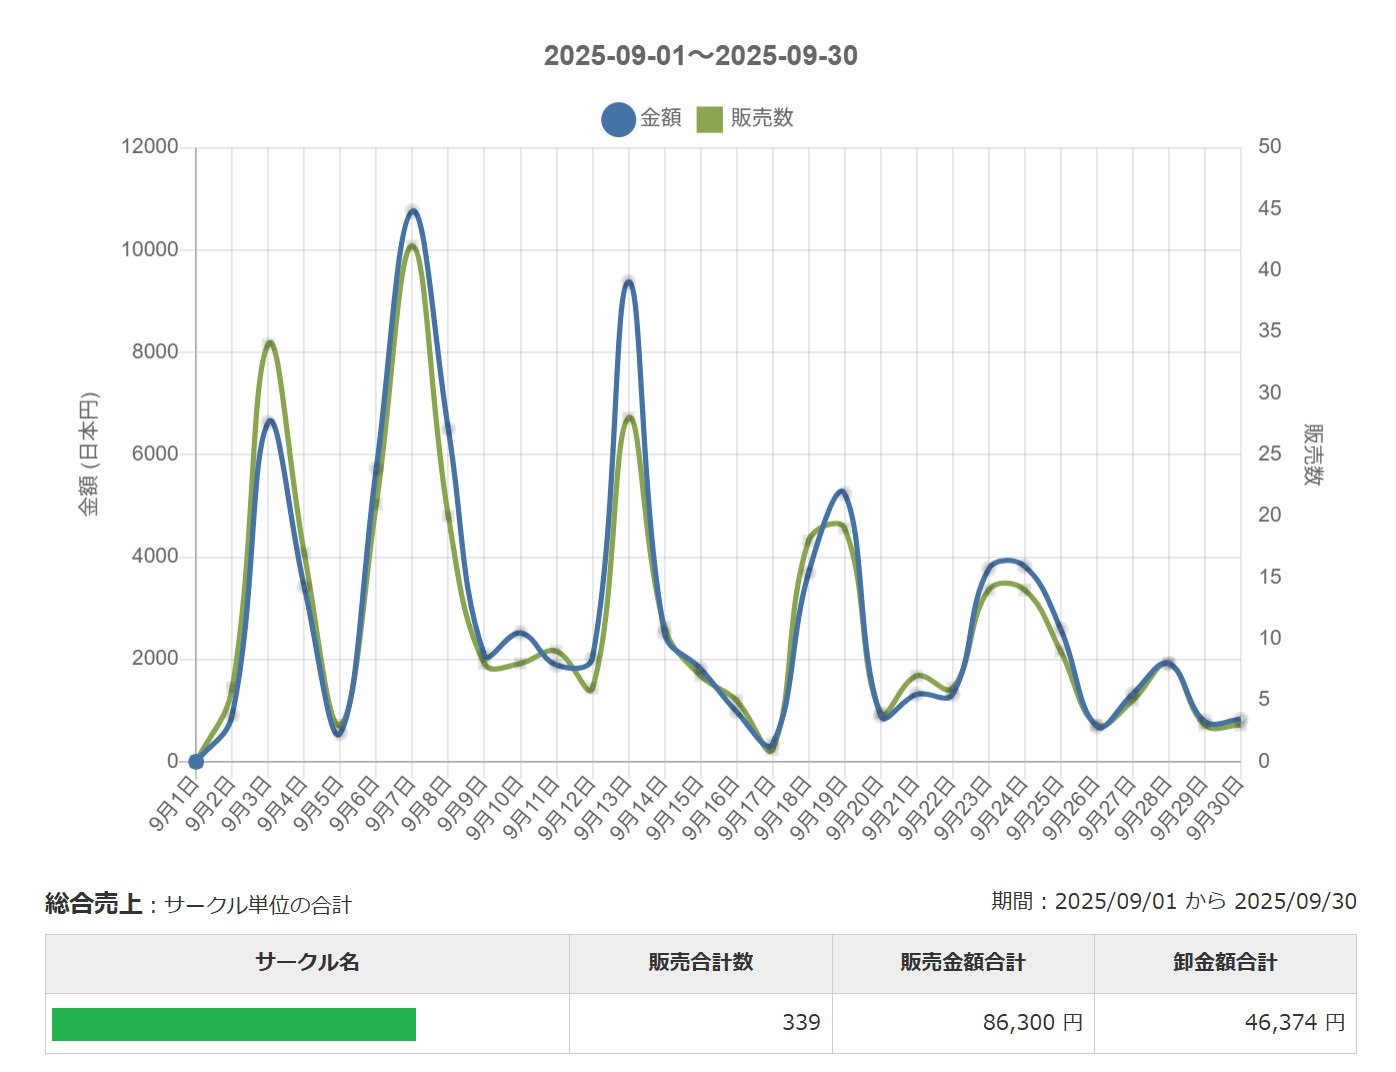Image resolution: width=1396 pixels, height=1072 pixels.
Task: Toggle the 販売数 series via its legend text
Action: pyautogui.click(x=762, y=118)
